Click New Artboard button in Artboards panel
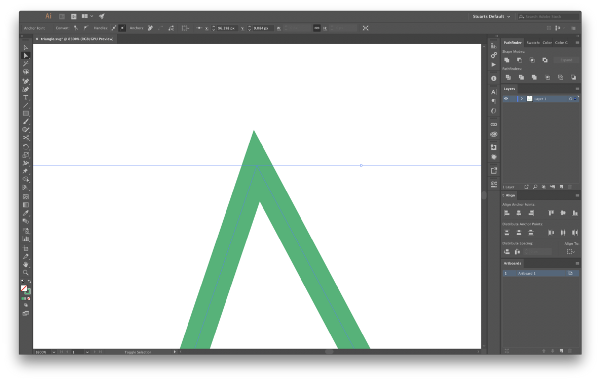600x381 pixels. pyautogui.click(x=561, y=351)
